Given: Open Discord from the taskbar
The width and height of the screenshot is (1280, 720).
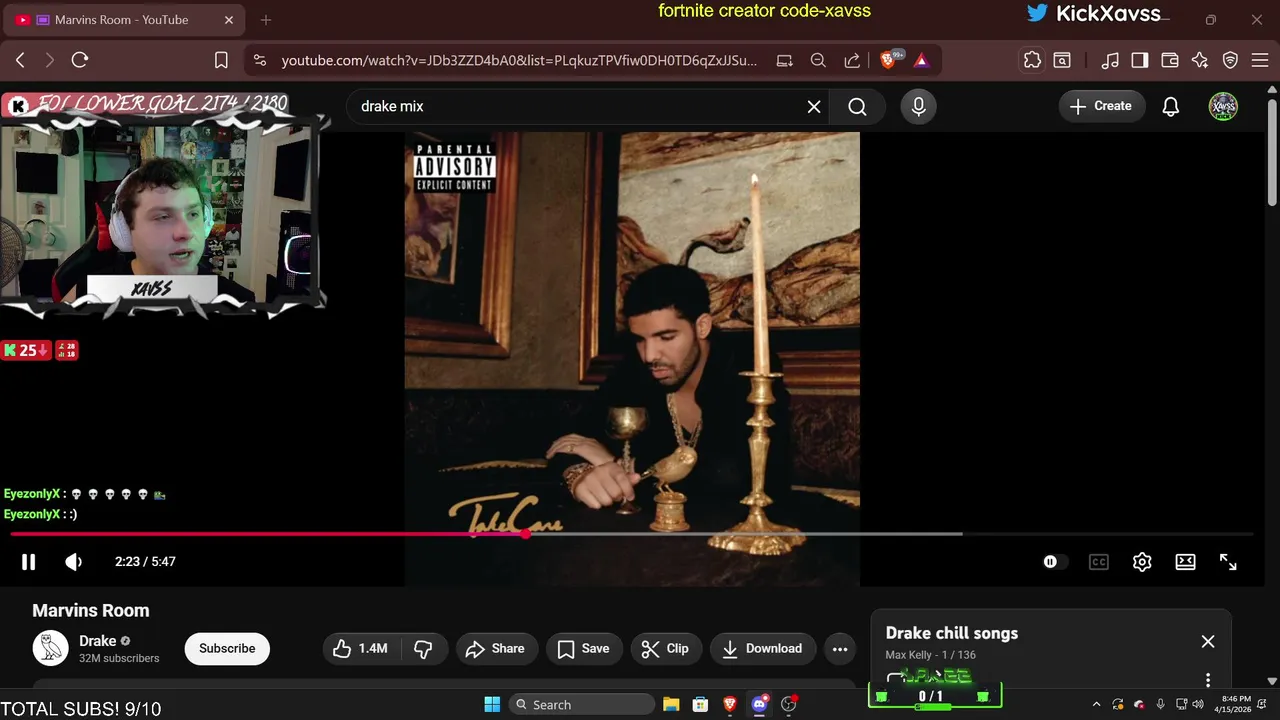Looking at the screenshot, I should click(x=759, y=704).
